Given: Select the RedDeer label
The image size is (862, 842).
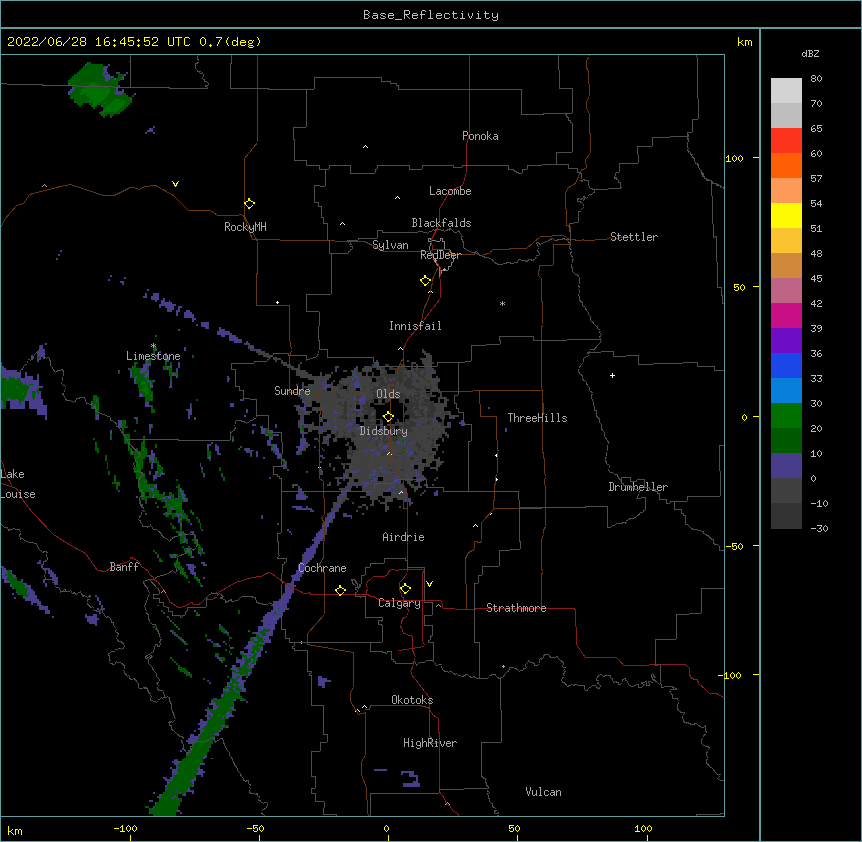Looking at the screenshot, I should click(x=440, y=255).
